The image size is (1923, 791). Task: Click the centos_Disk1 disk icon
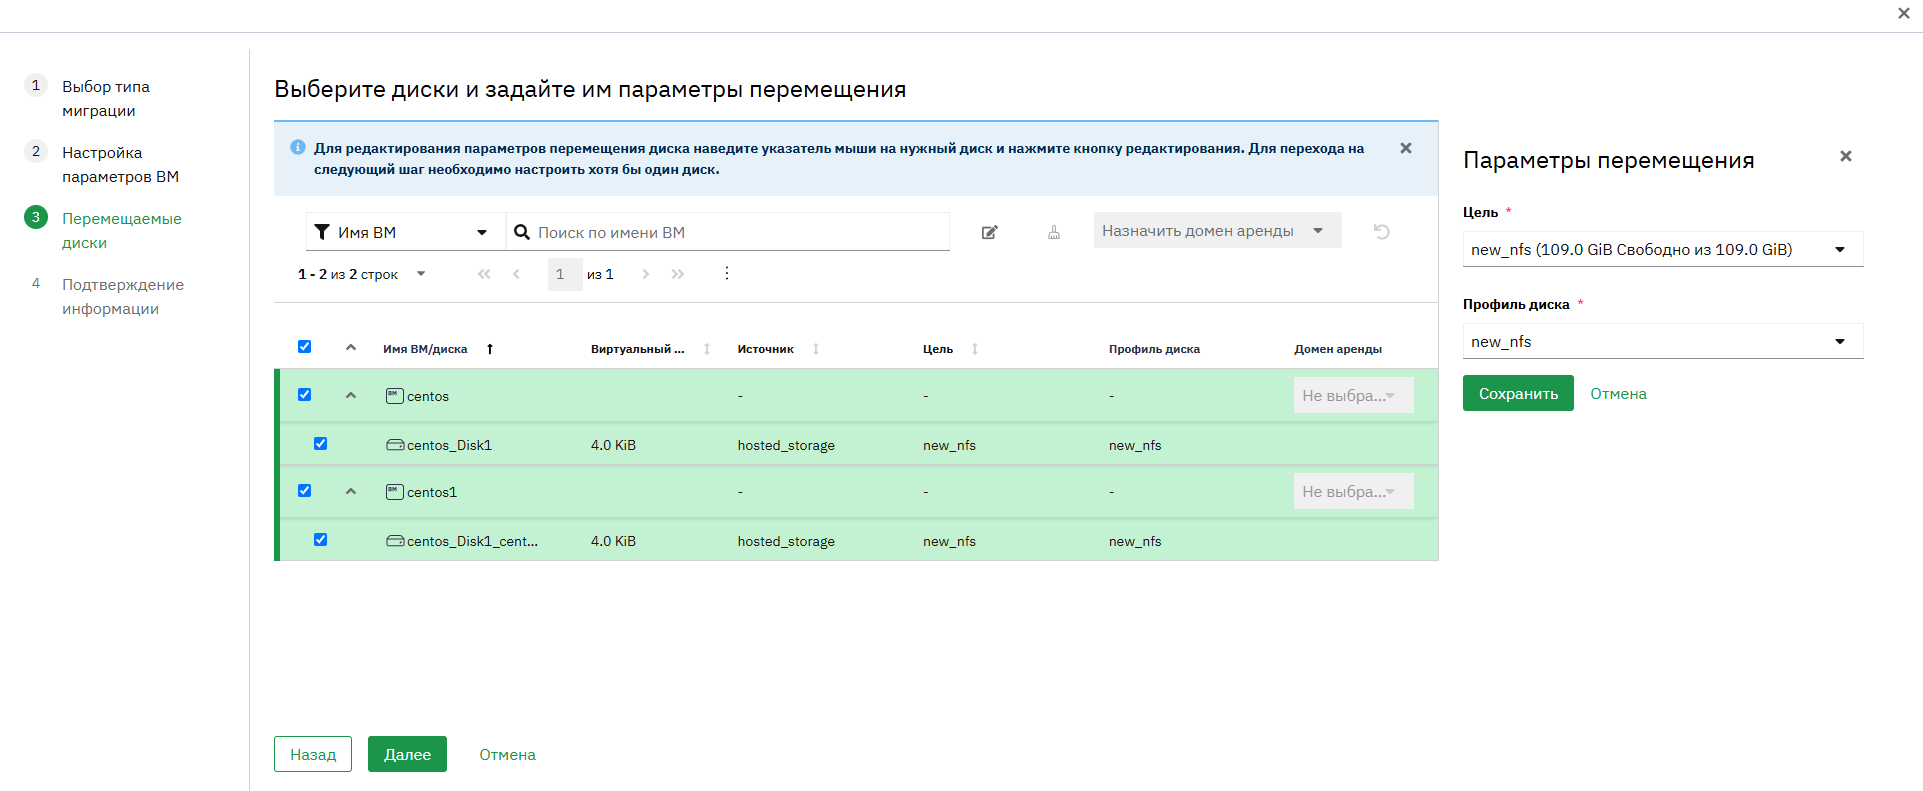[395, 445]
